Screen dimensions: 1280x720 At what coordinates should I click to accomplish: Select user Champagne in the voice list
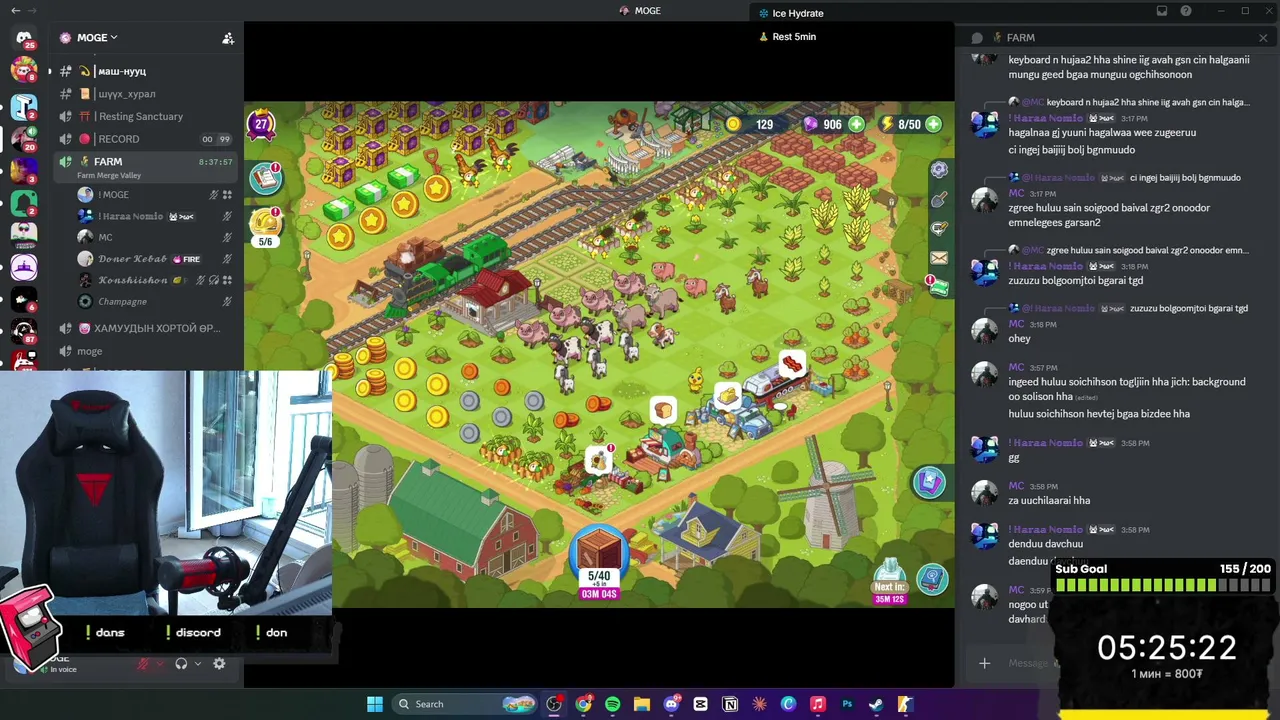click(x=154, y=302)
